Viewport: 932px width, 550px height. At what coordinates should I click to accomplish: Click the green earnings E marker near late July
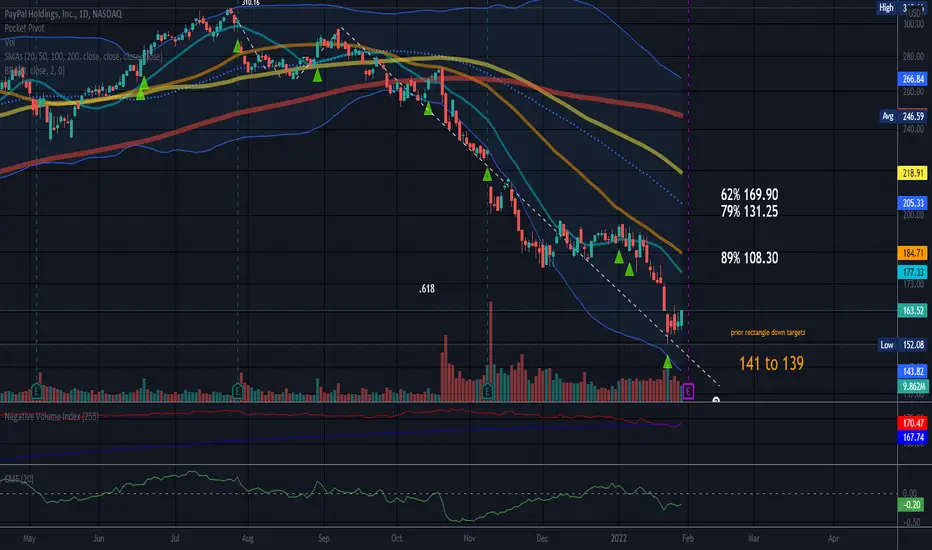(237, 391)
